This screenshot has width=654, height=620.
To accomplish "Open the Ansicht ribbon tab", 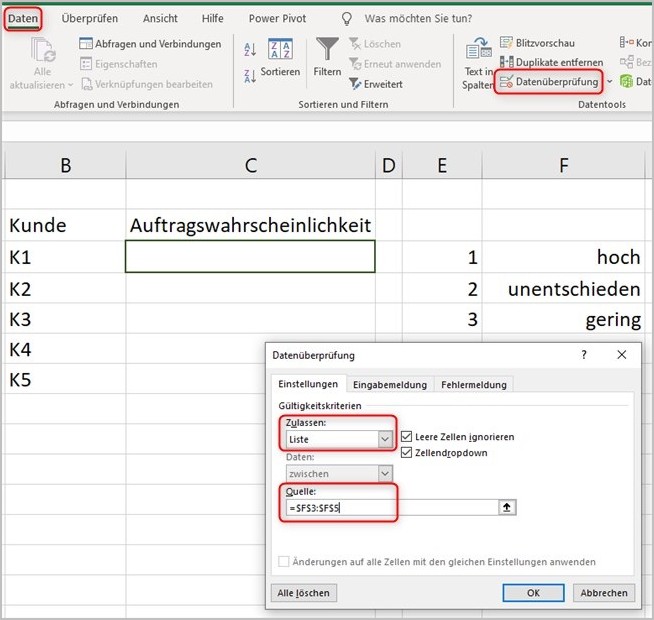I will click(160, 19).
